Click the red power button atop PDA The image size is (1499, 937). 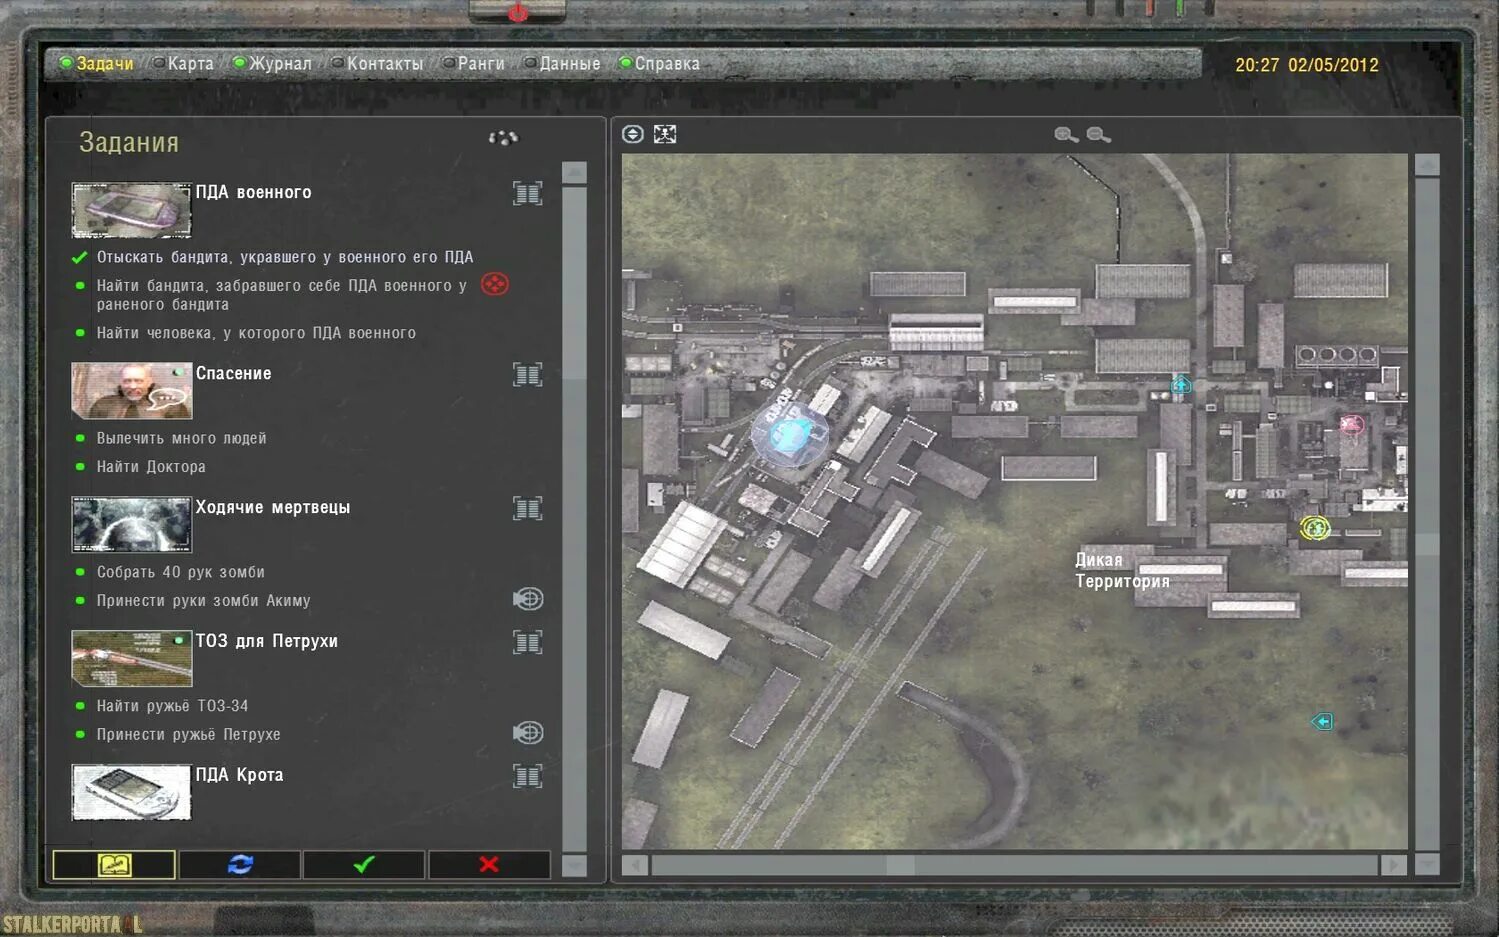[517, 12]
